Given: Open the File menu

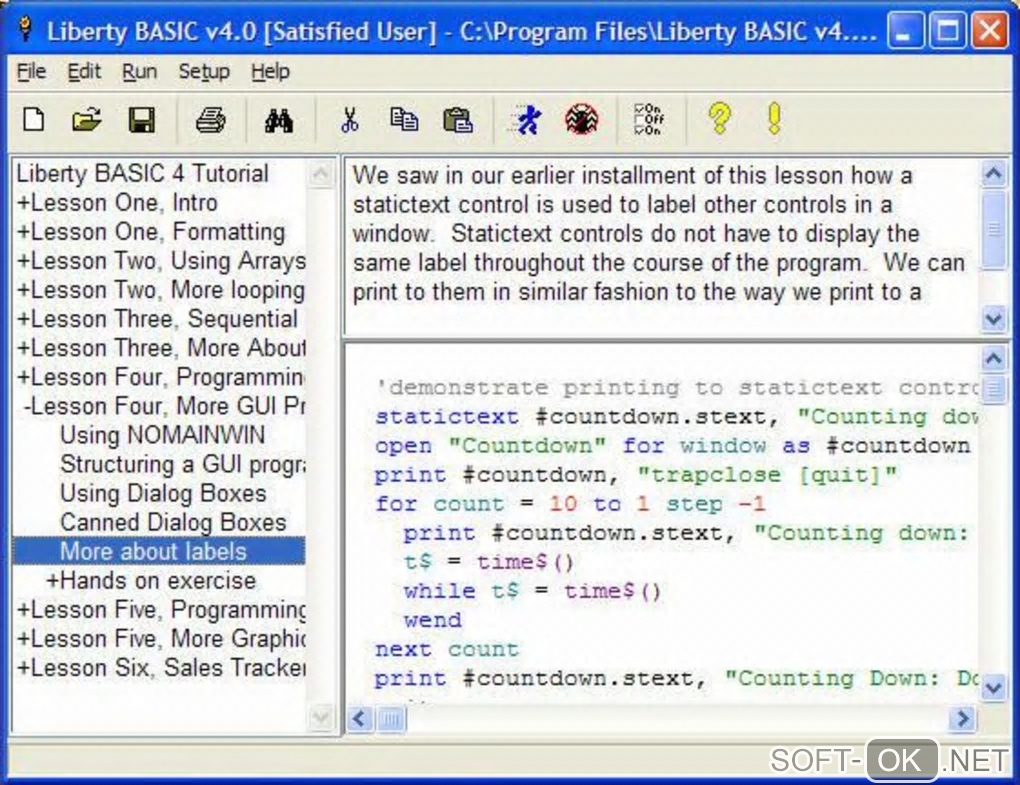Looking at the screenshot, I should point(31,72).
